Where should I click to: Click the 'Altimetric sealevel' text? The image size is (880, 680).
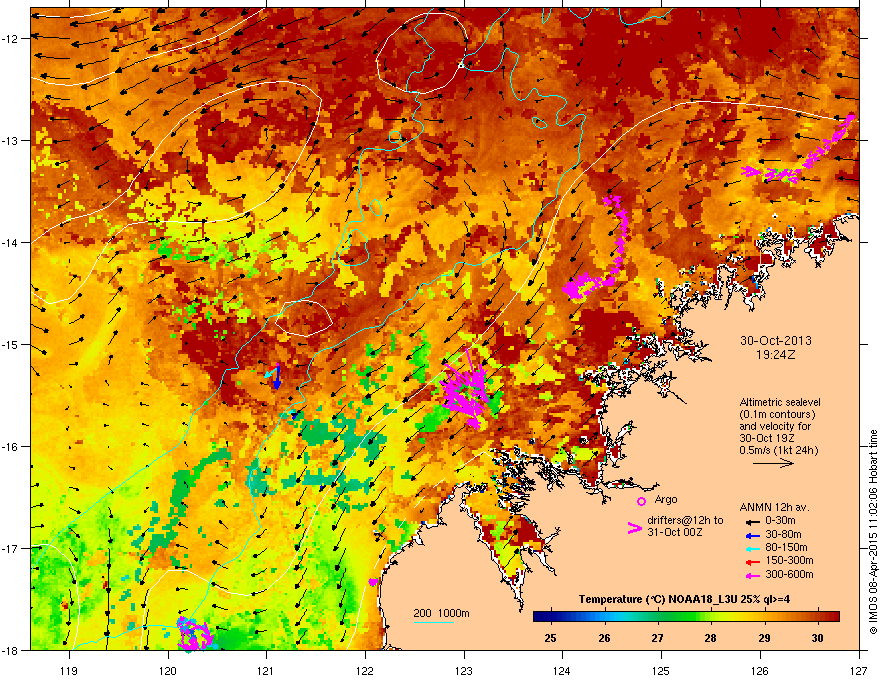click(780, 402)
